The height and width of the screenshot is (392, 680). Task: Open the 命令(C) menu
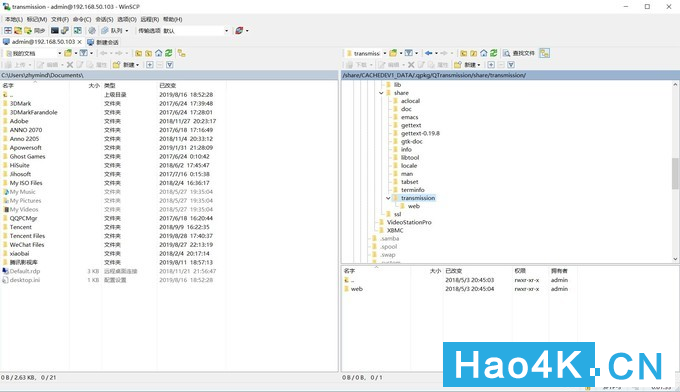(82, 19)
